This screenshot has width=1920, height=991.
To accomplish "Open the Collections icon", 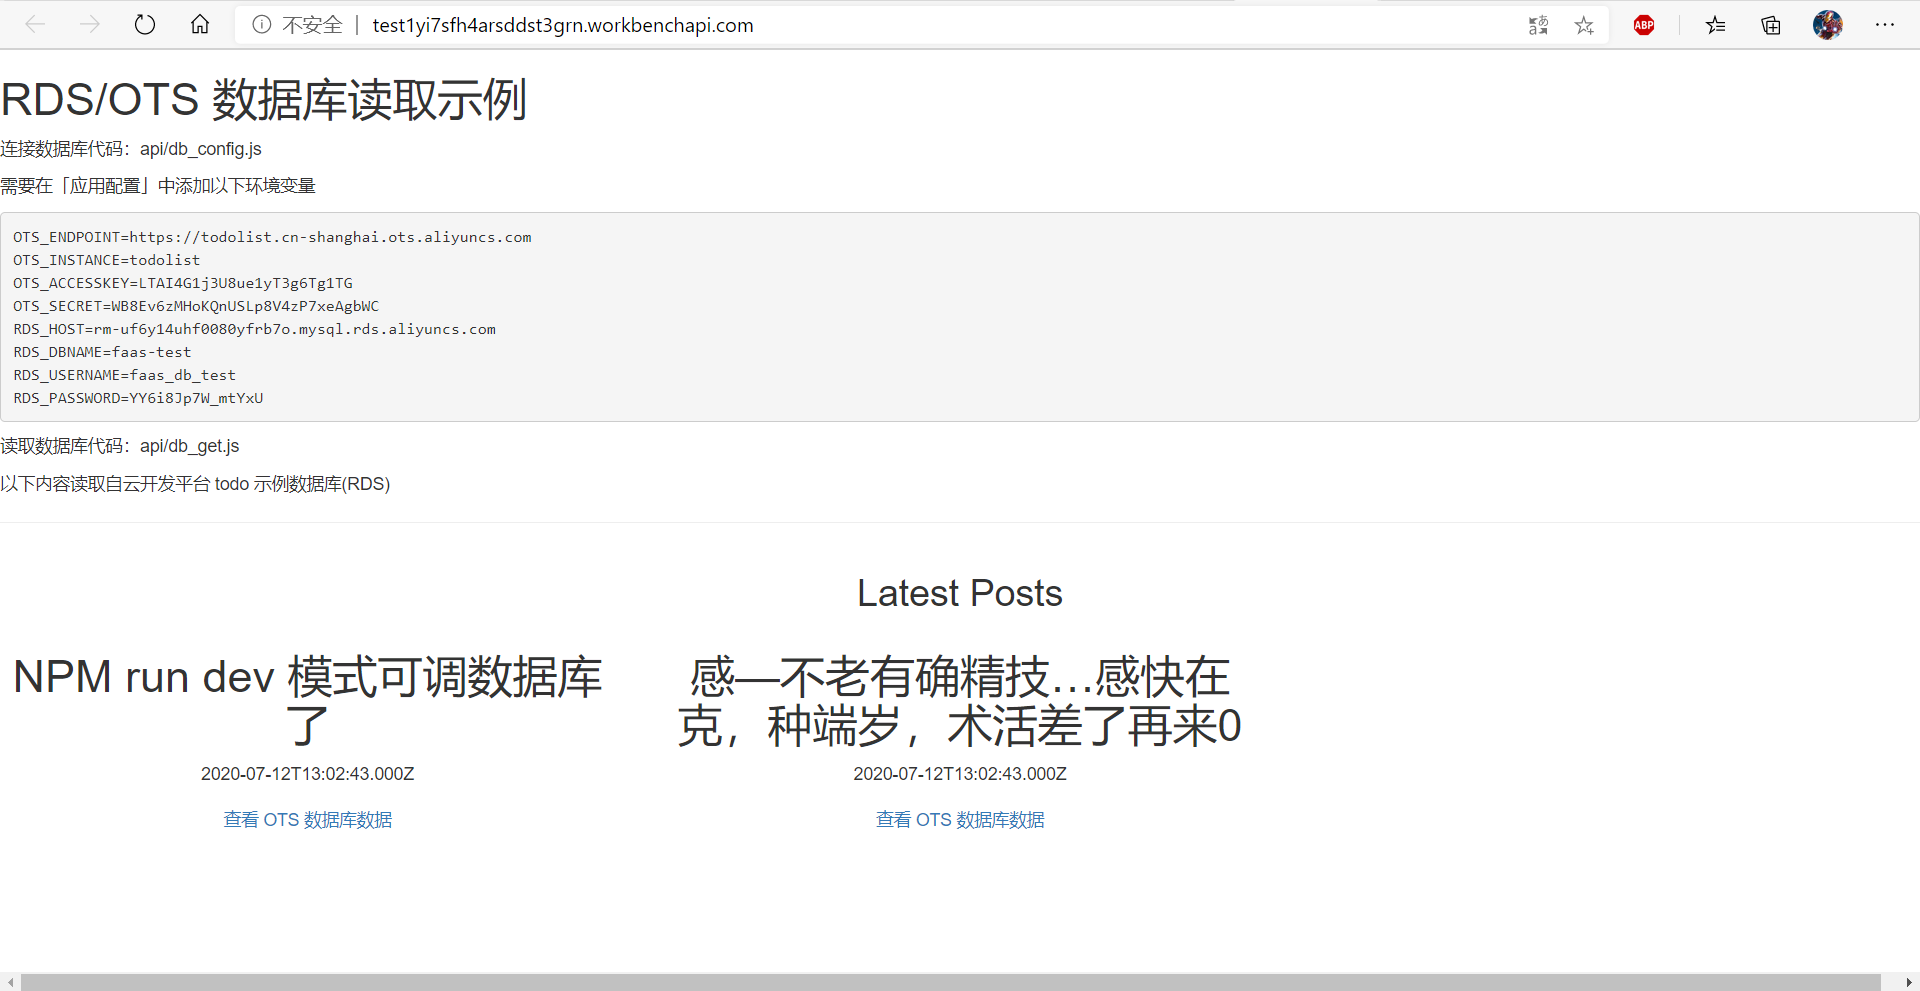I will pos(1771,26).
